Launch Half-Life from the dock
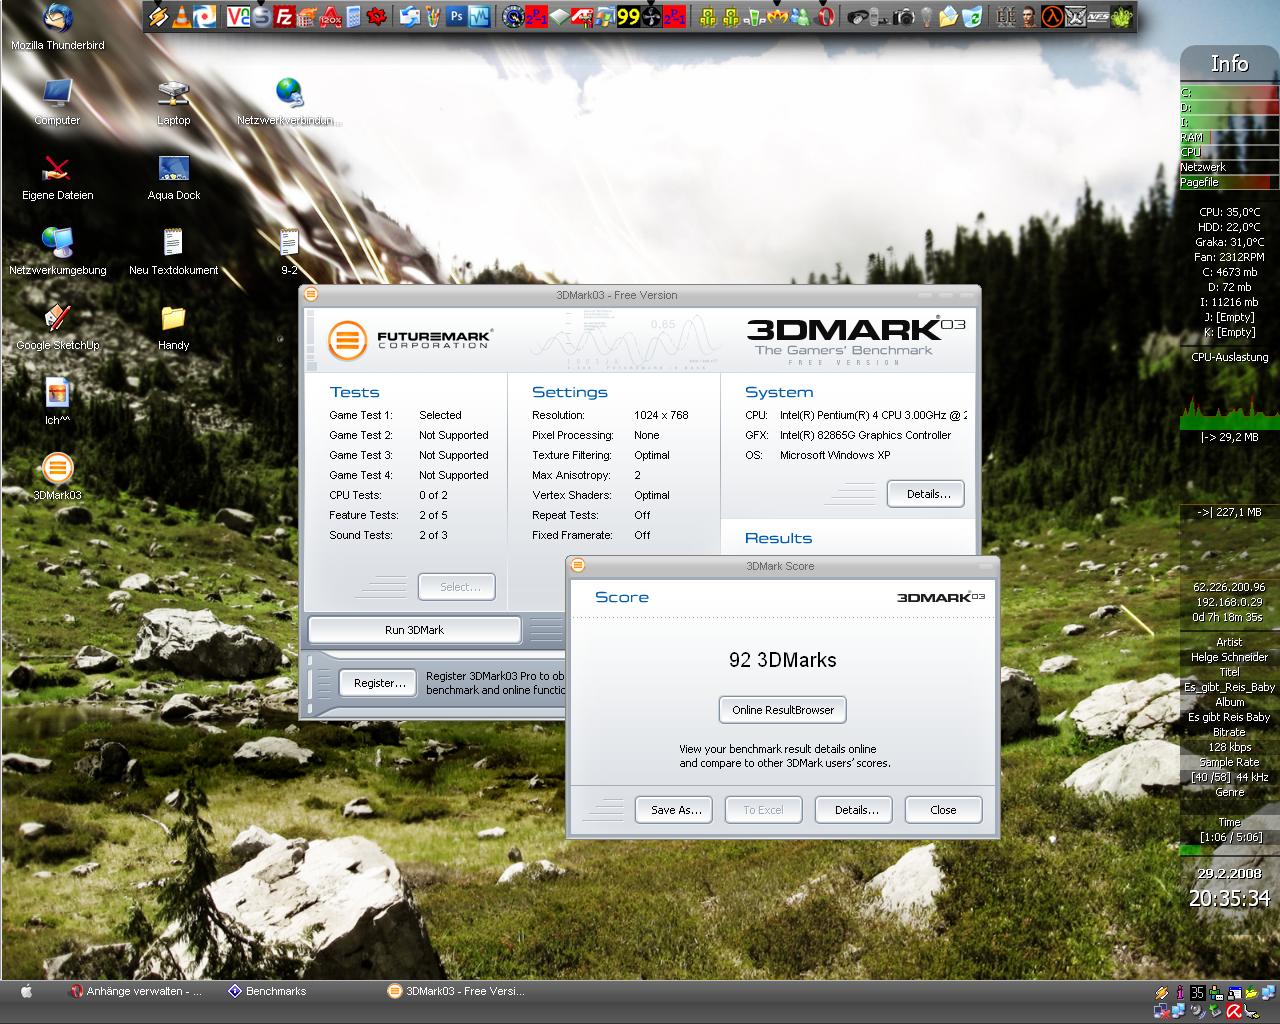The width and height of the screenshot is (1280, 1024). pos(1052,16)
